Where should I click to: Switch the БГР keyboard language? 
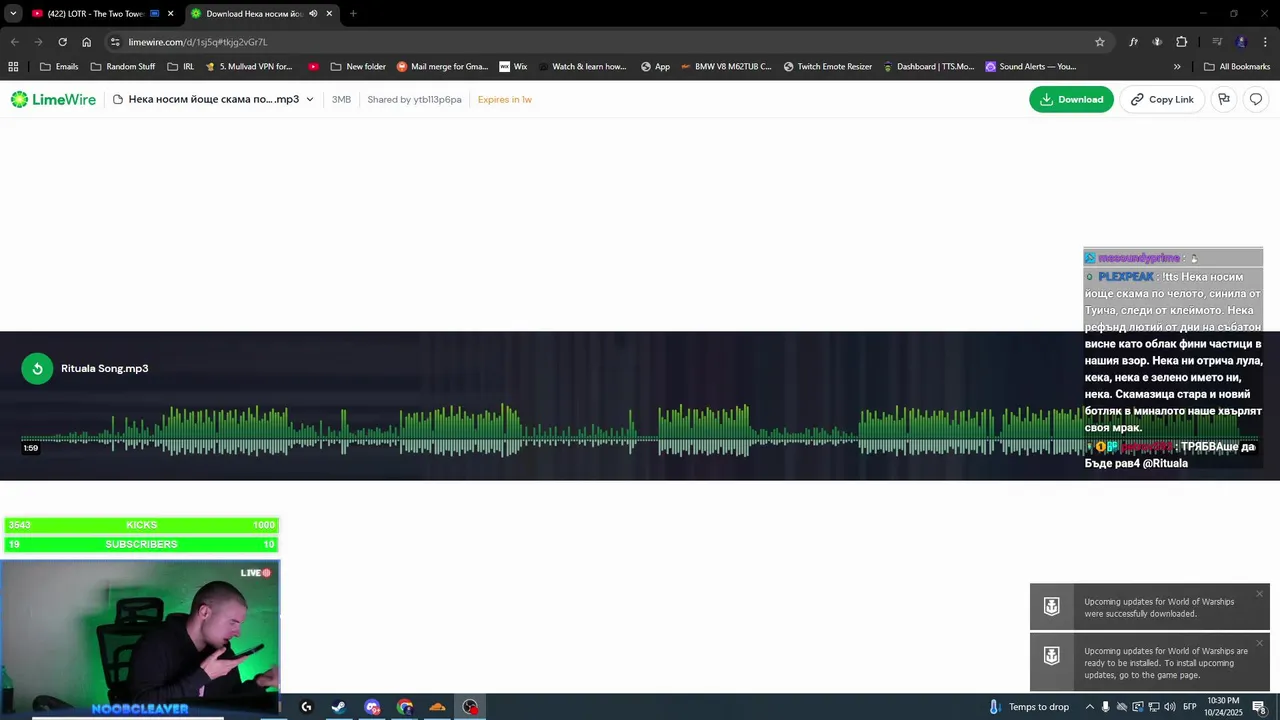coord(1190,707)
